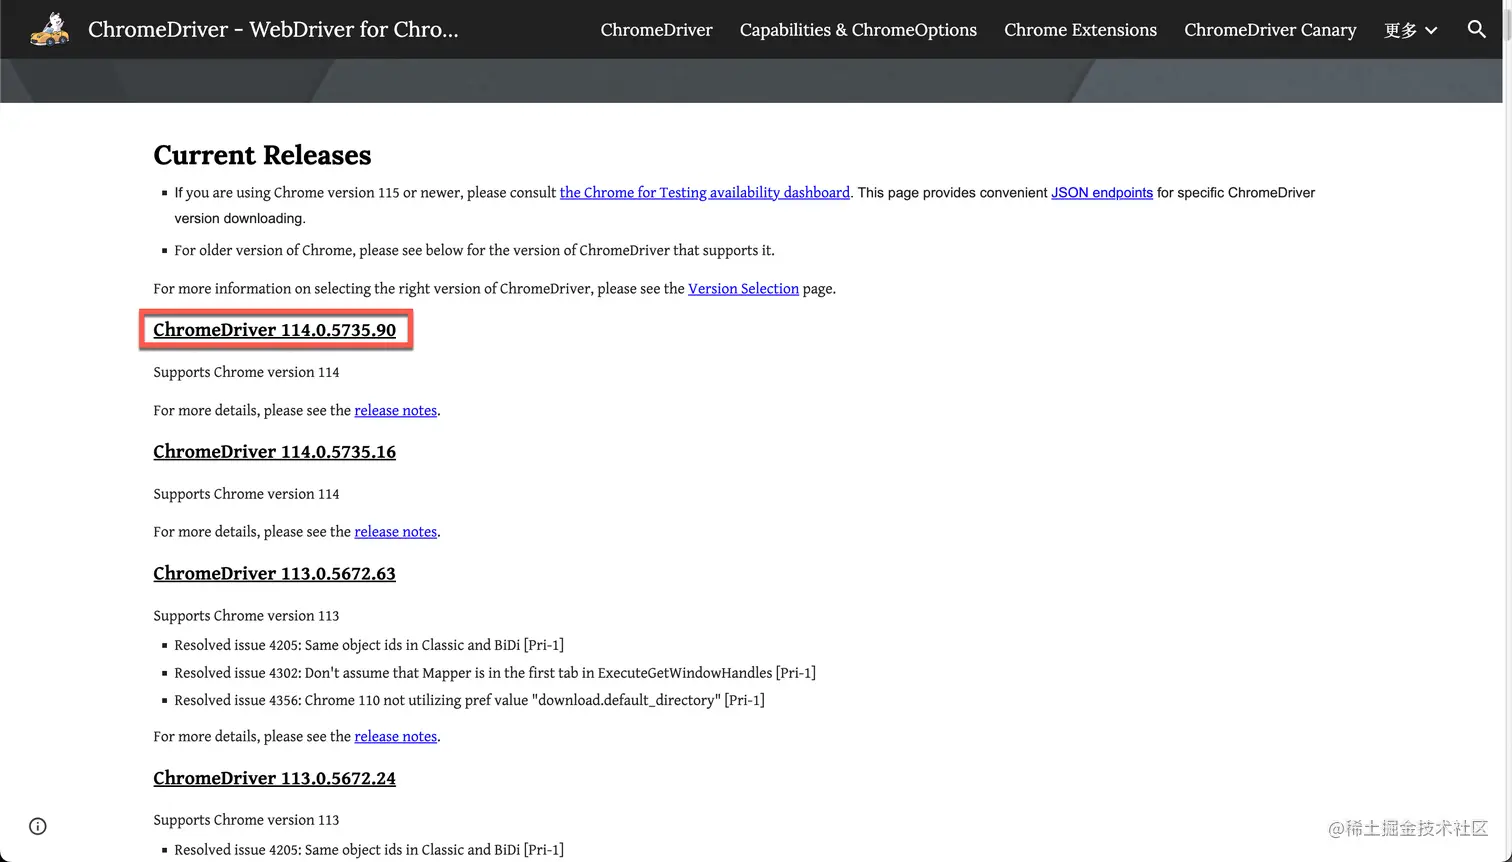The image size is (1512, 862).
Task: Open ChromeDriver 113.0.5672.24 release link
Action: [x=274, y=778]
